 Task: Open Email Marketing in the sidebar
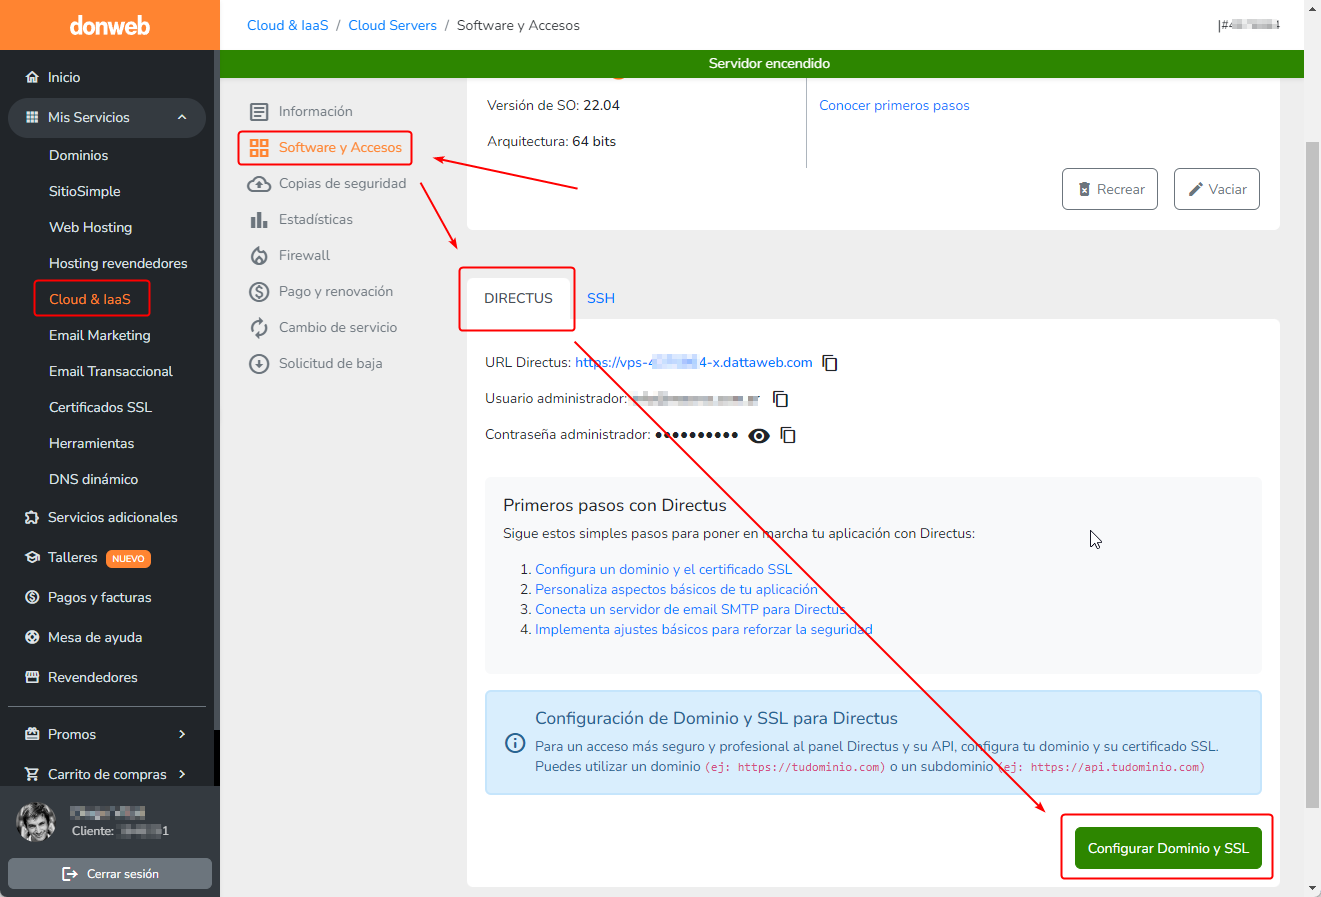pyautogui.click(x=99, y=335)
